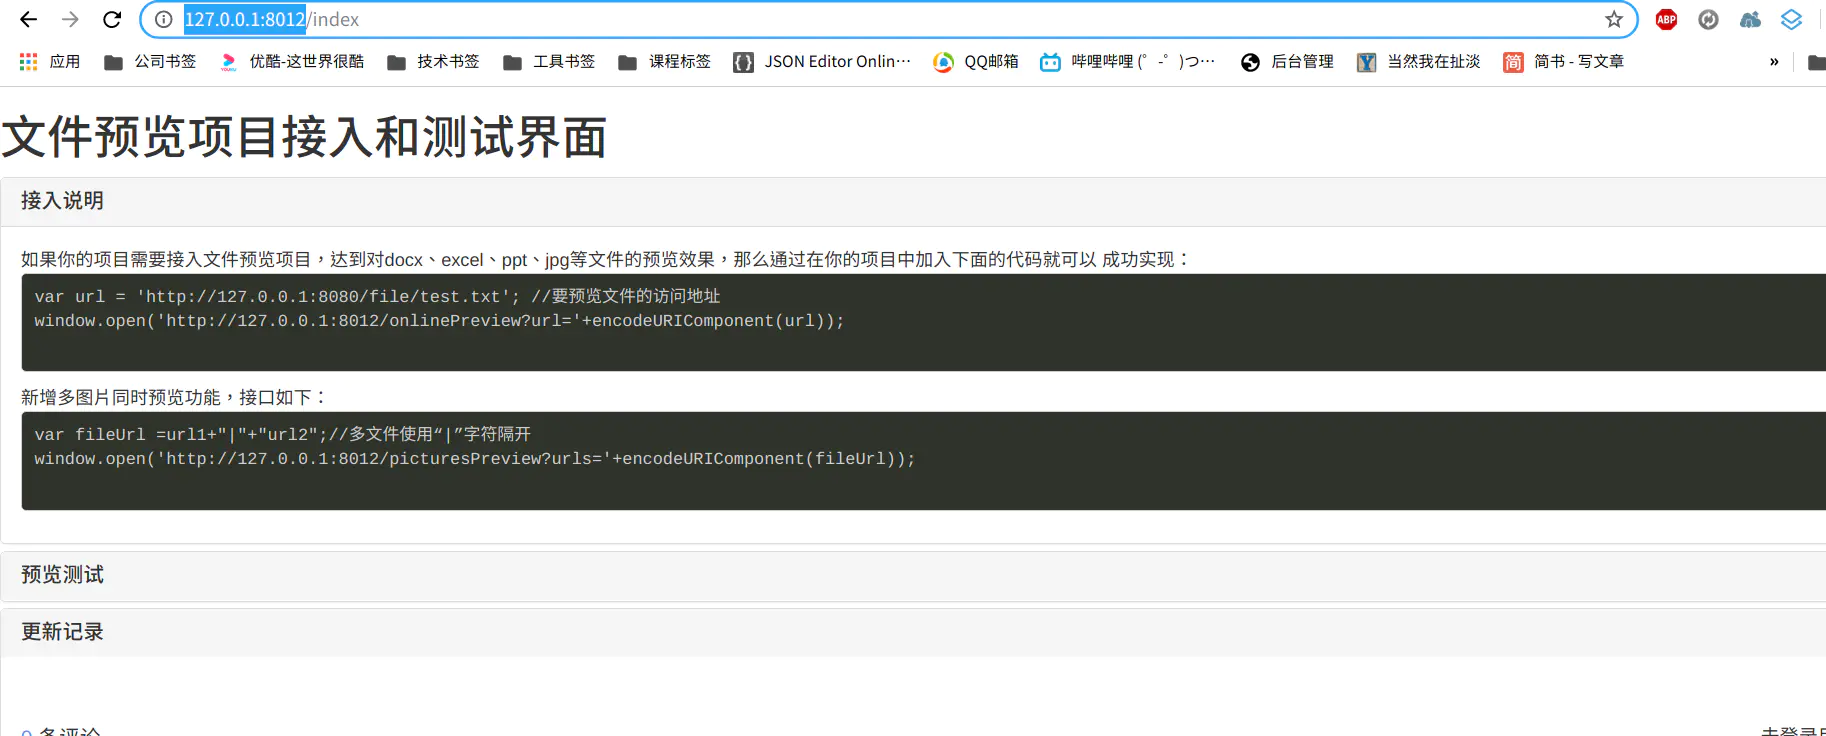Open the 课程标签 bookmark folder
Viewport: 1826px width, 736px height.
tap(665, 62)
